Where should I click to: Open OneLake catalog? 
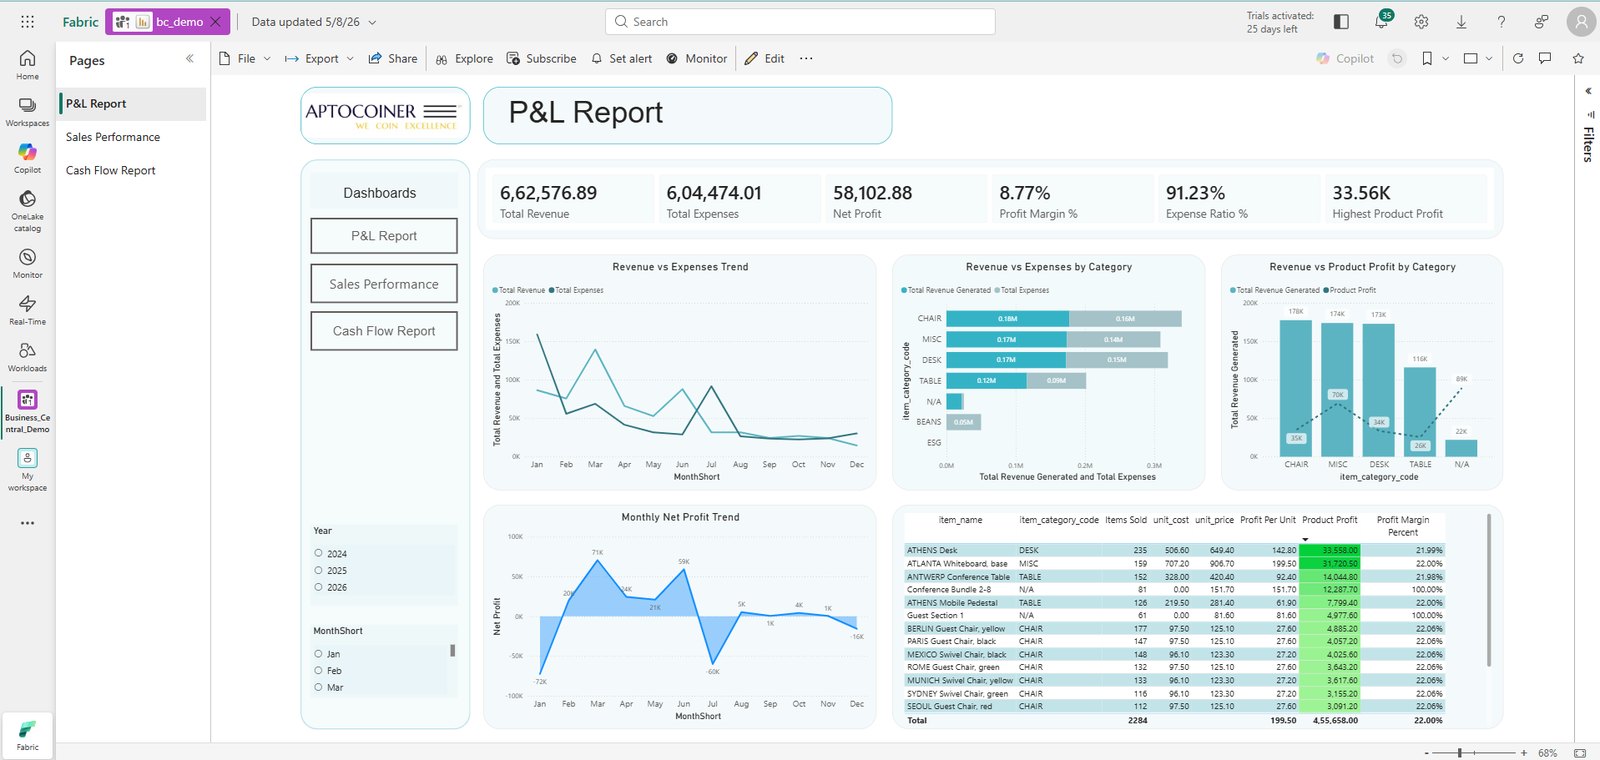27,211
